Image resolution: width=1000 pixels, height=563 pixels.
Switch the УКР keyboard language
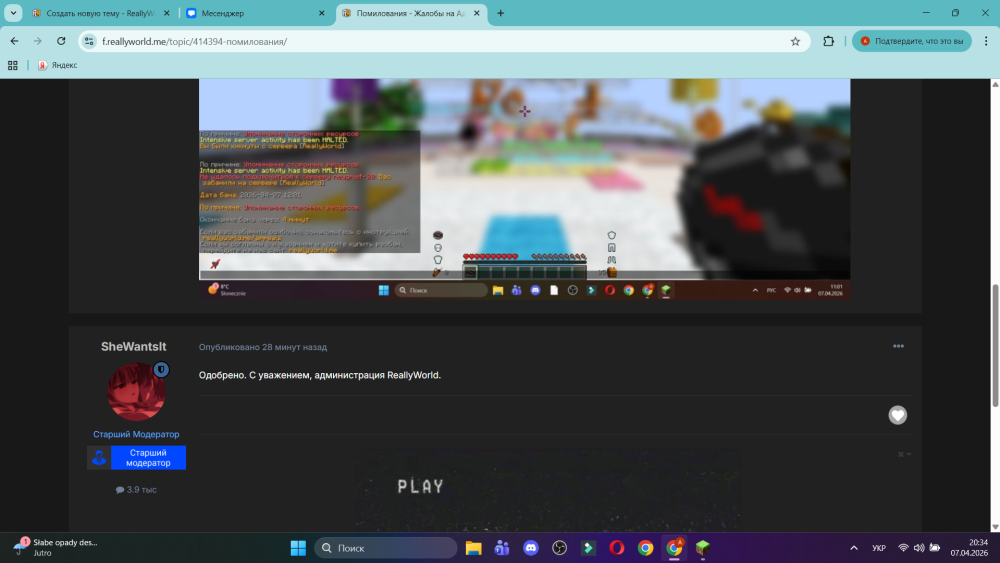pyautogui.click(x=879, y=548)
